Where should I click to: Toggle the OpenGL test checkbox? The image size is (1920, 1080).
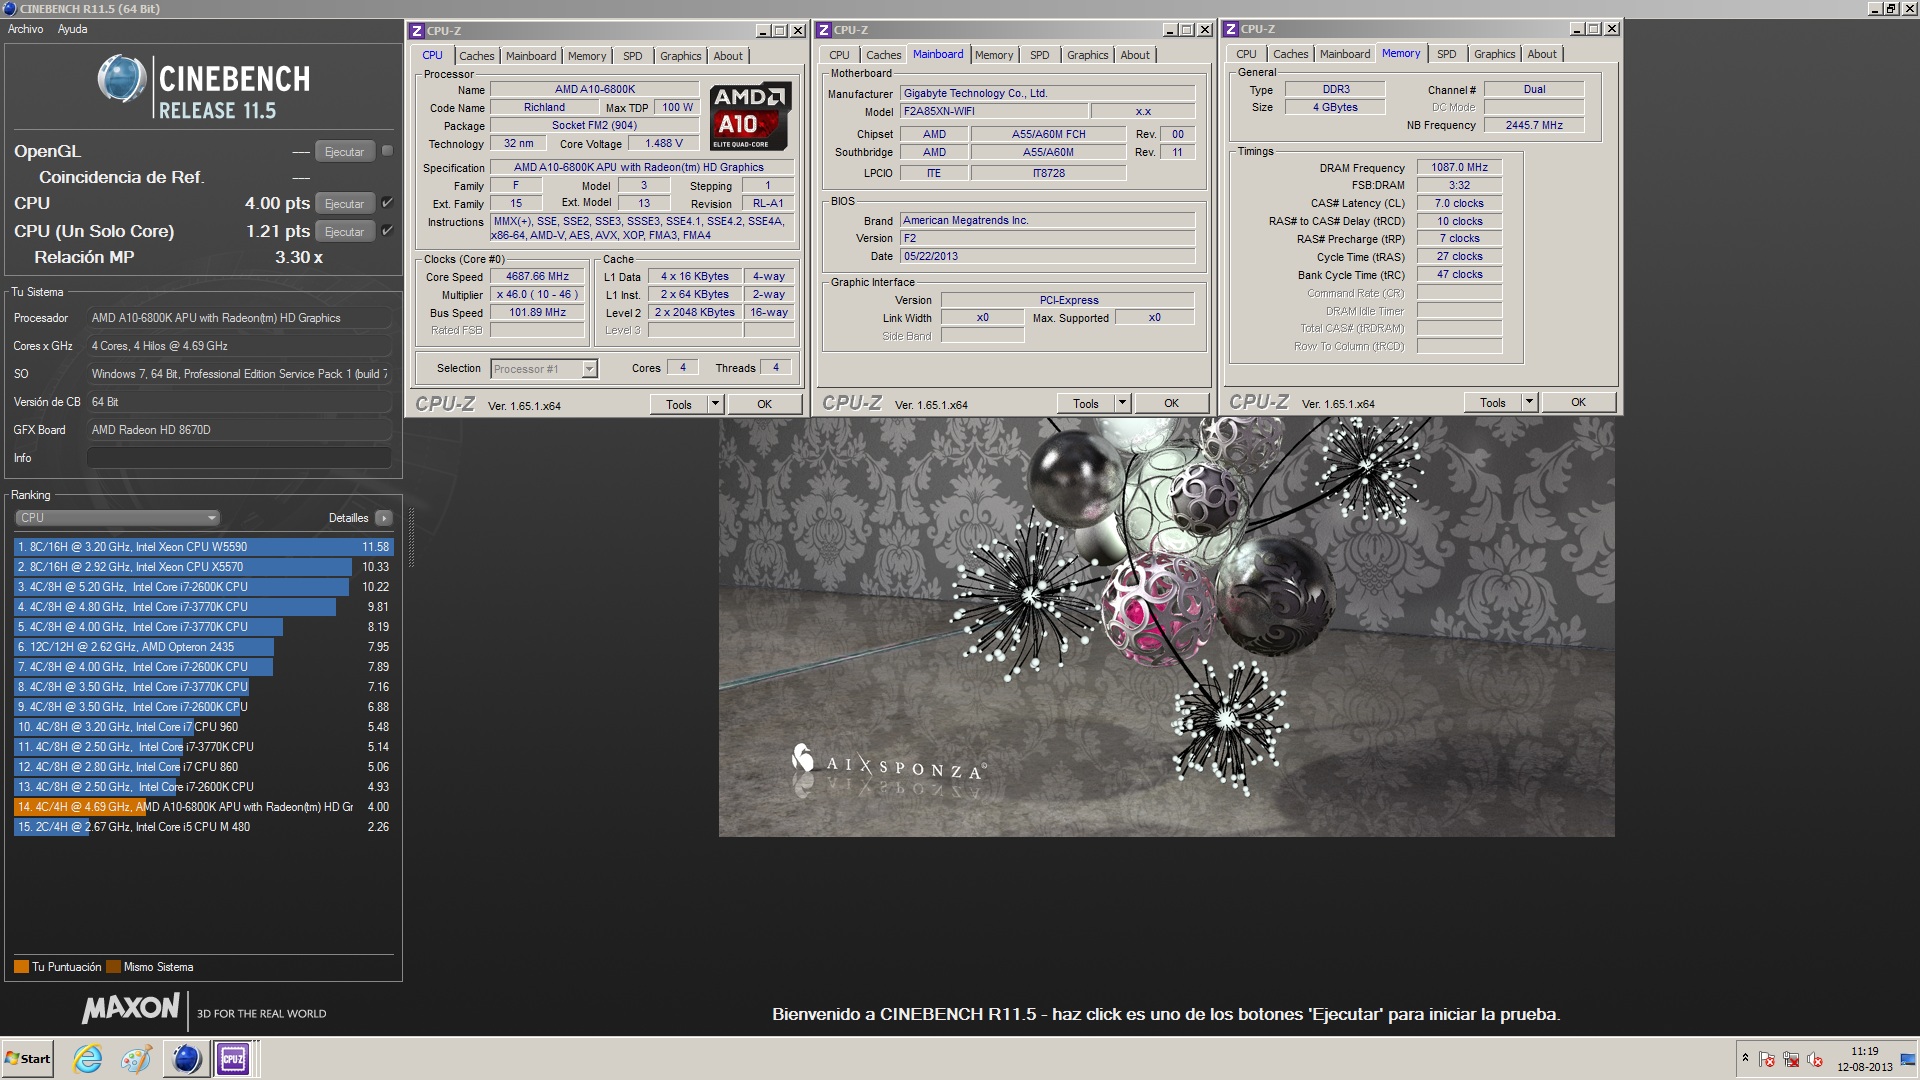coord(388,151)
